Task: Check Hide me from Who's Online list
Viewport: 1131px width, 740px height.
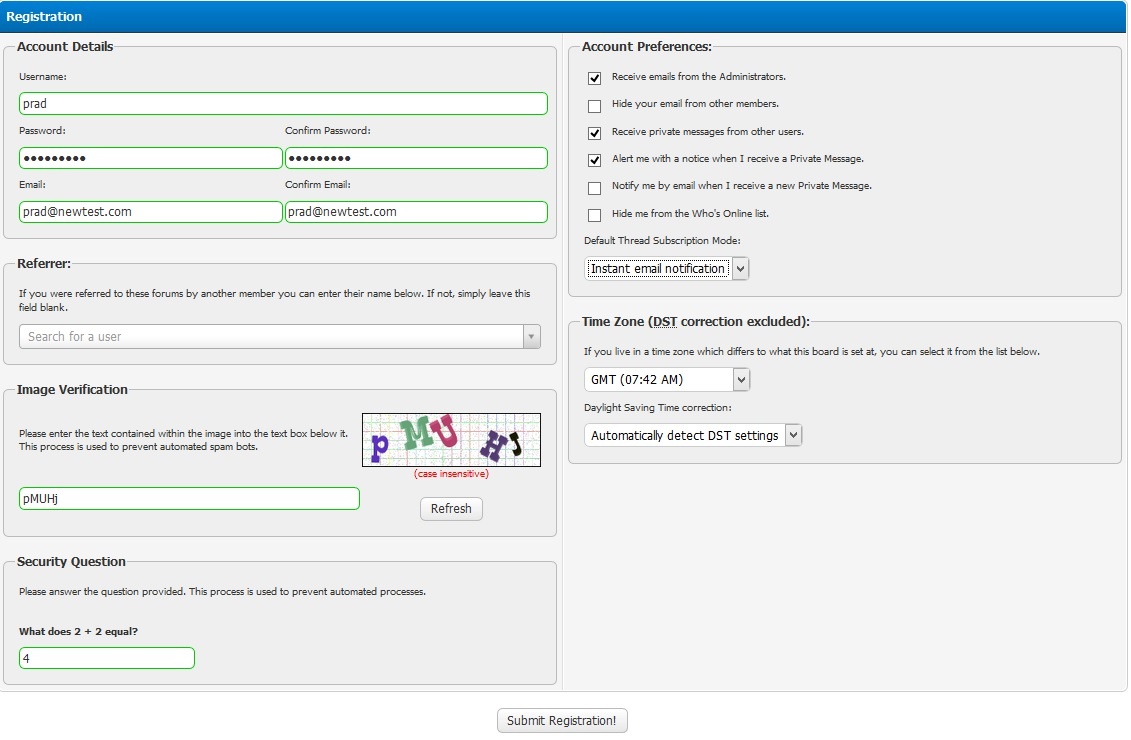Action: point(595,215)
